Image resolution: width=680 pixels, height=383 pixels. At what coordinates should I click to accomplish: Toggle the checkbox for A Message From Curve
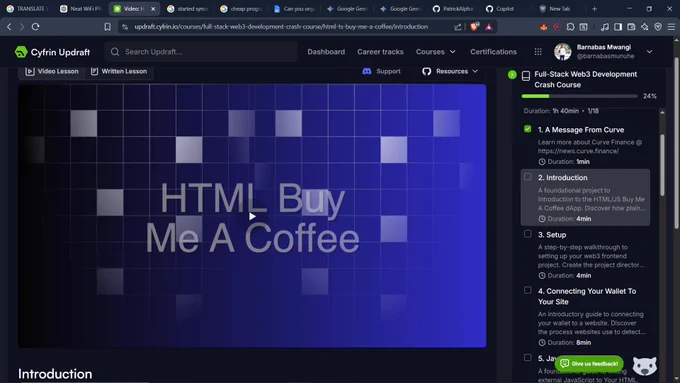click(527, 129)
